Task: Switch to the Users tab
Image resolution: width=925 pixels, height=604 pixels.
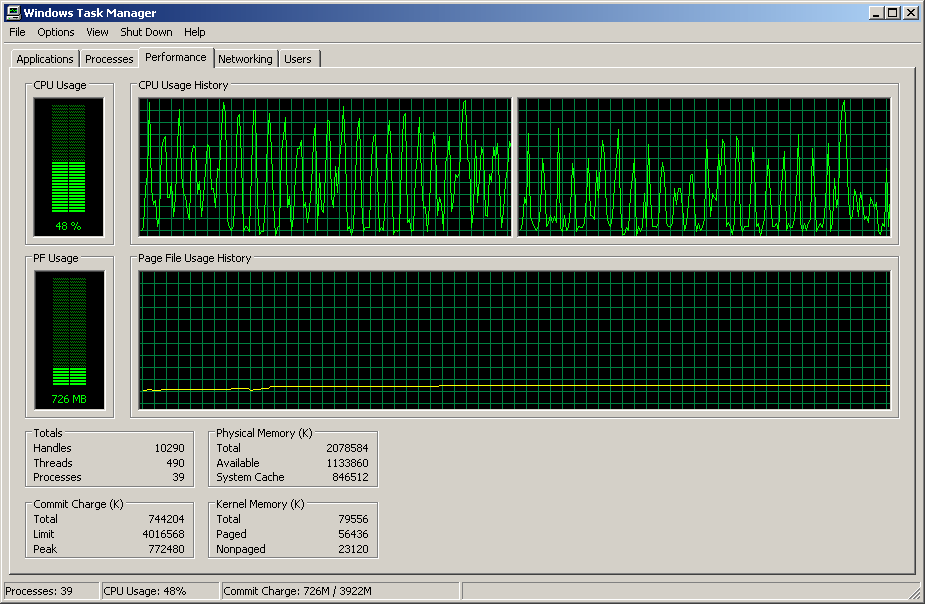Action: click(x=298, y=59)
